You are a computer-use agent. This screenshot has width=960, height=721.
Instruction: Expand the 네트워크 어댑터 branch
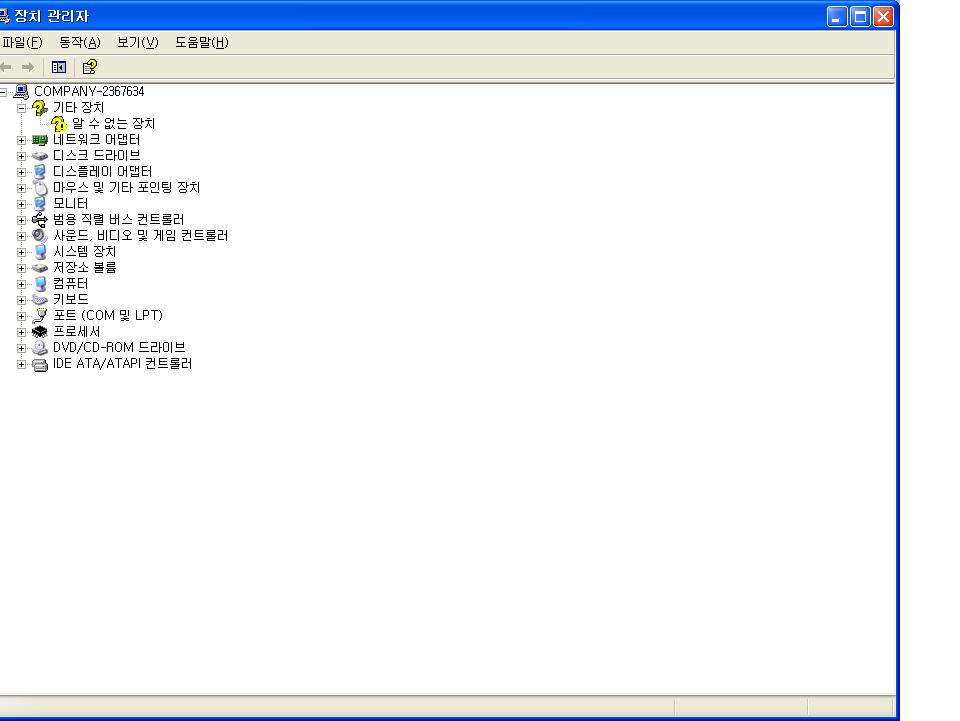[x=21, y=140]
